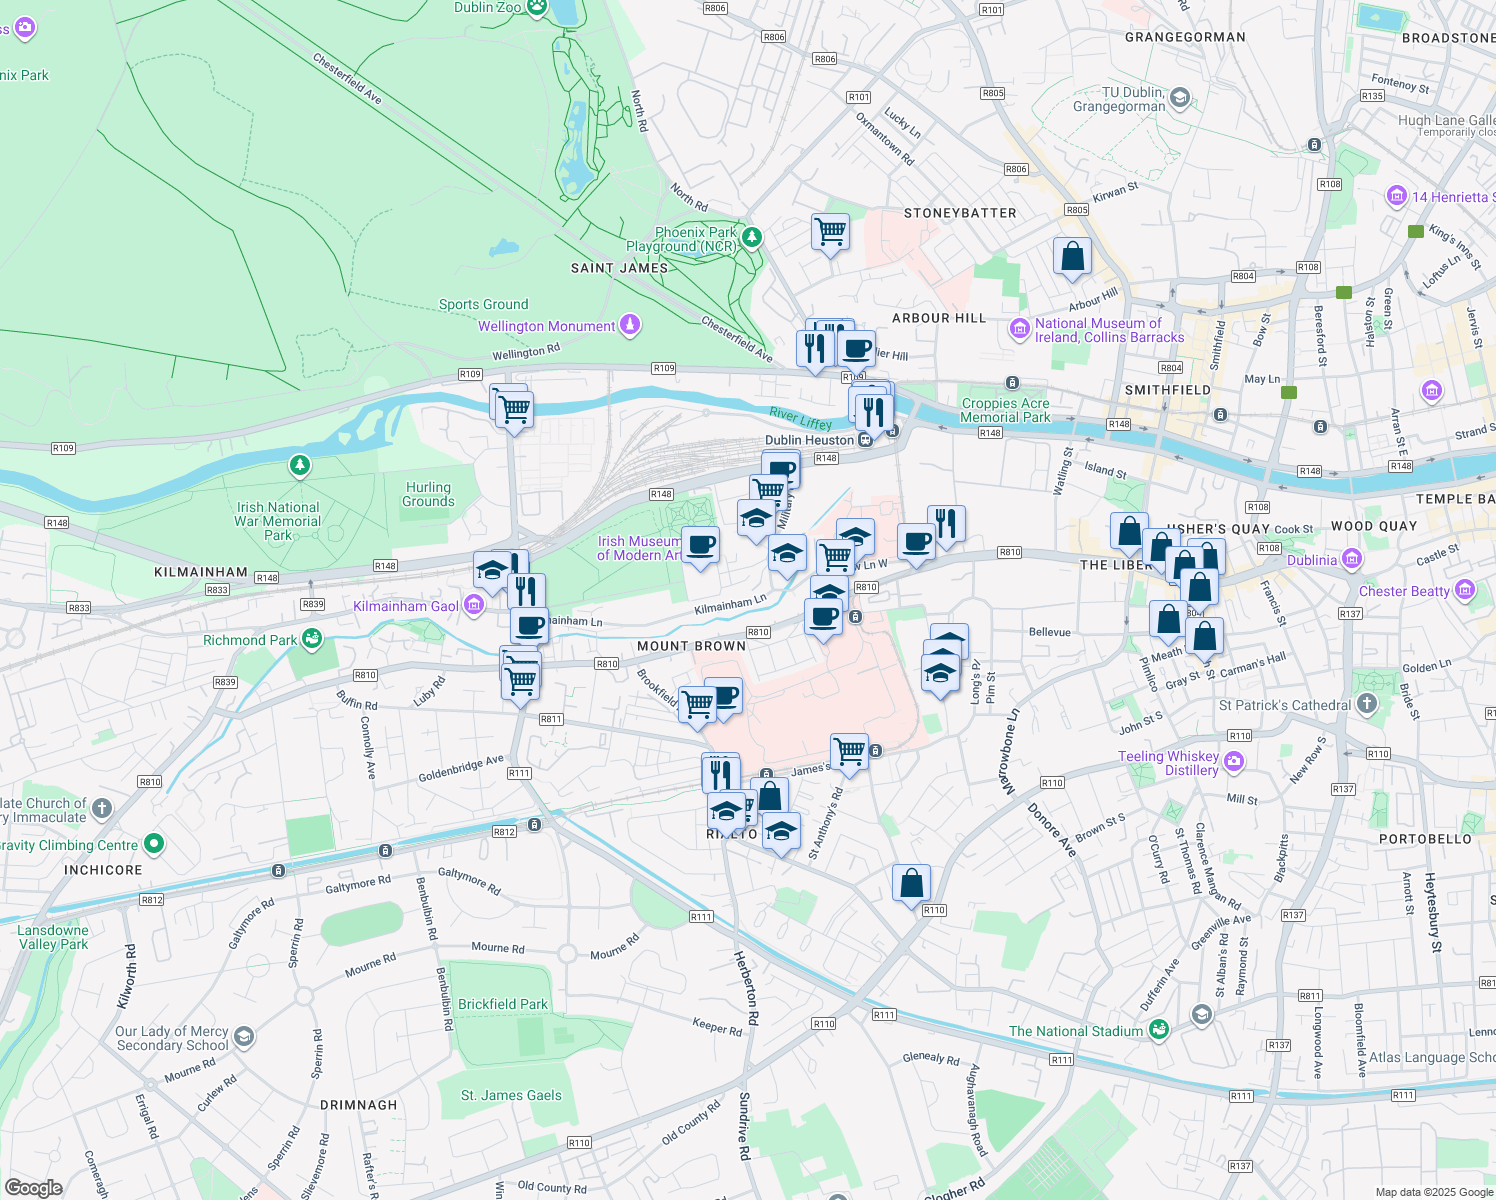This screenshot has width=1496, height=1200.
Task: Select the shopping bag marker near Arbour Hill
Action: [x=1072, y=255]
